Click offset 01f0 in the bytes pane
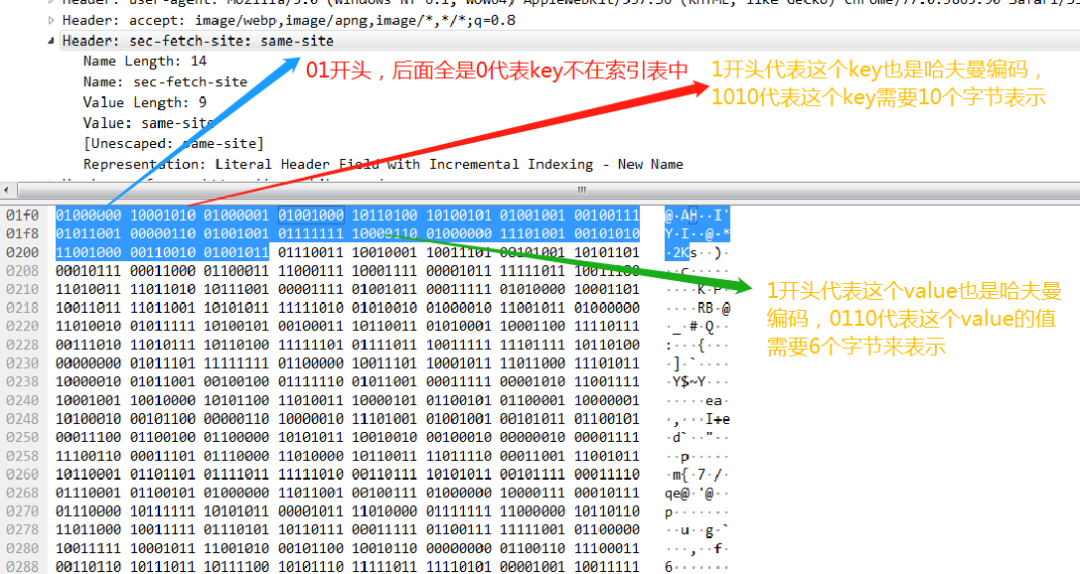1080x574 pixels. [22, 216]
